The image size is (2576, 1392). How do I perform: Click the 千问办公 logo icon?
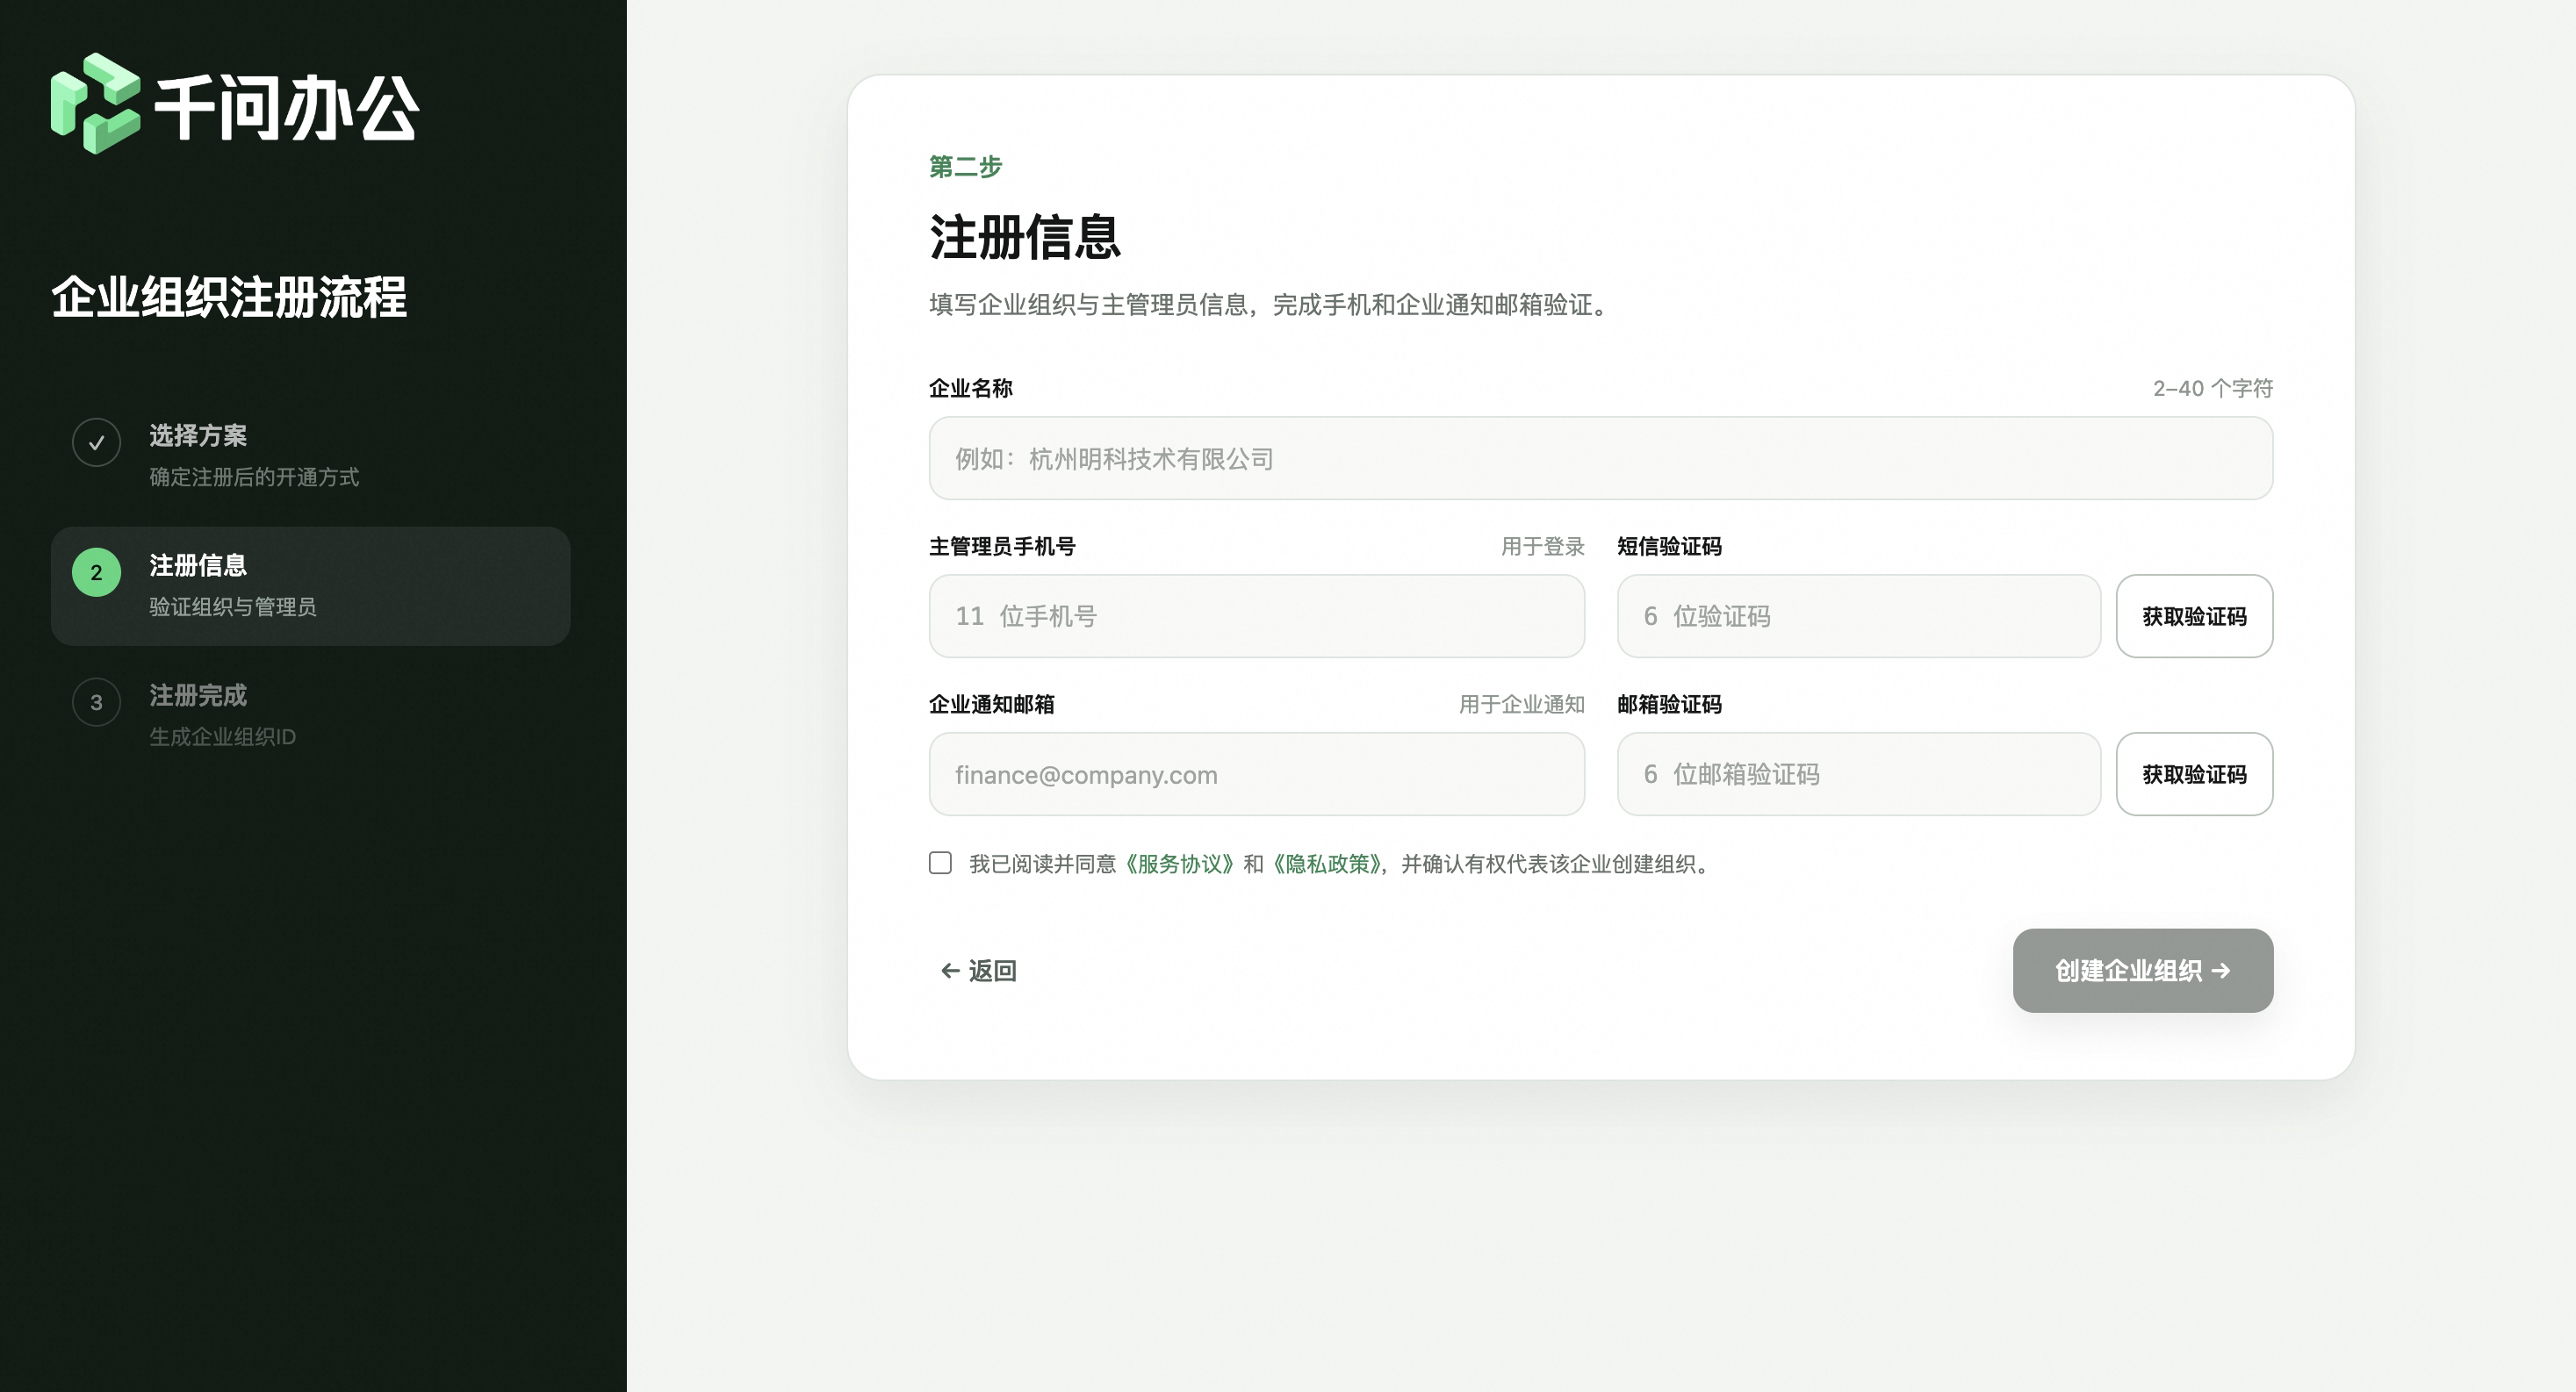pyautogui.click(x=96, y=104)
